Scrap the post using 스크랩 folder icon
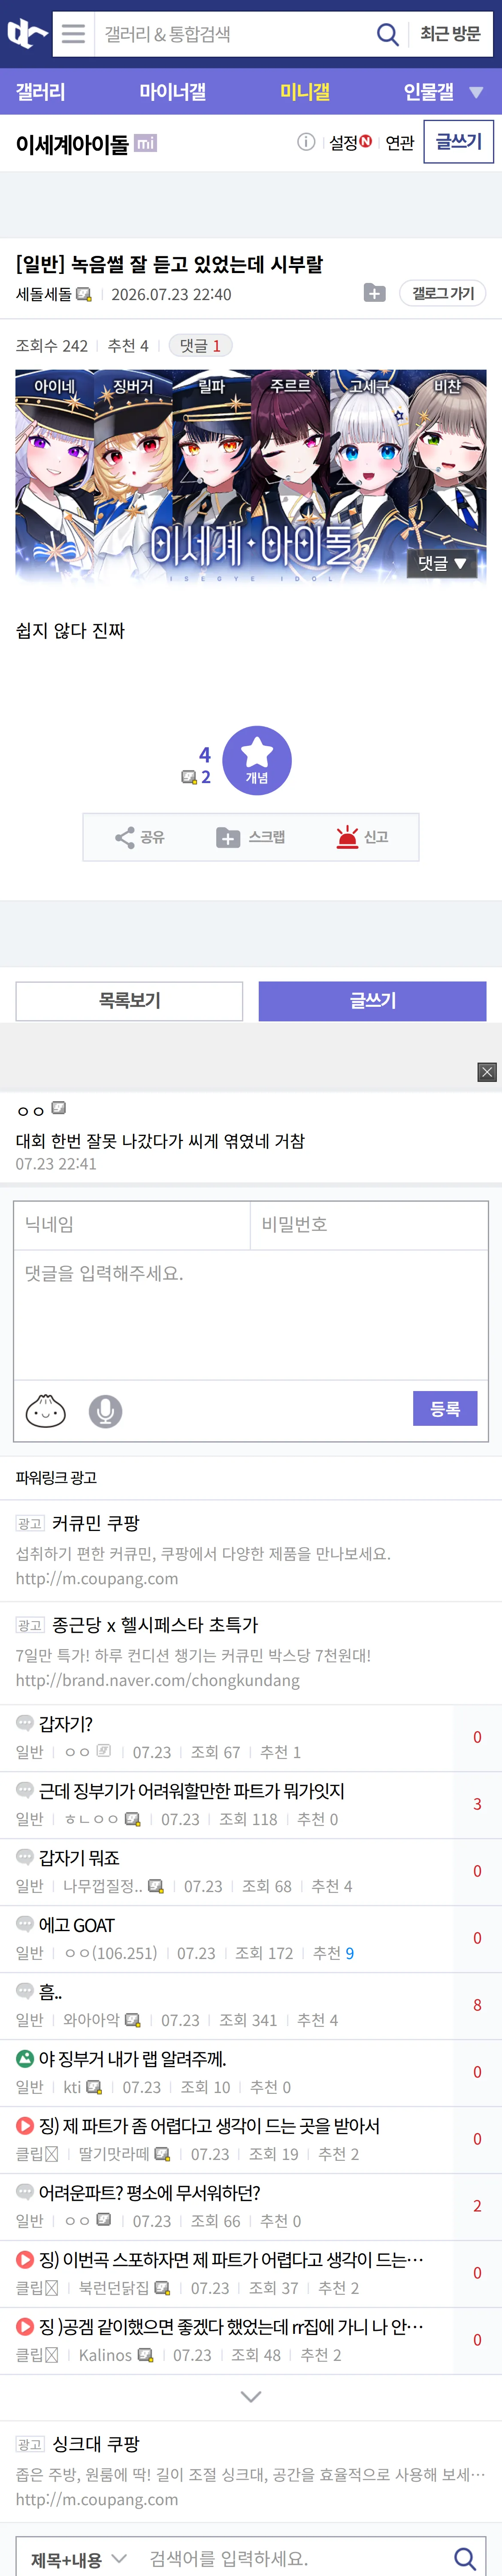502x2576 pixels. 251,837
